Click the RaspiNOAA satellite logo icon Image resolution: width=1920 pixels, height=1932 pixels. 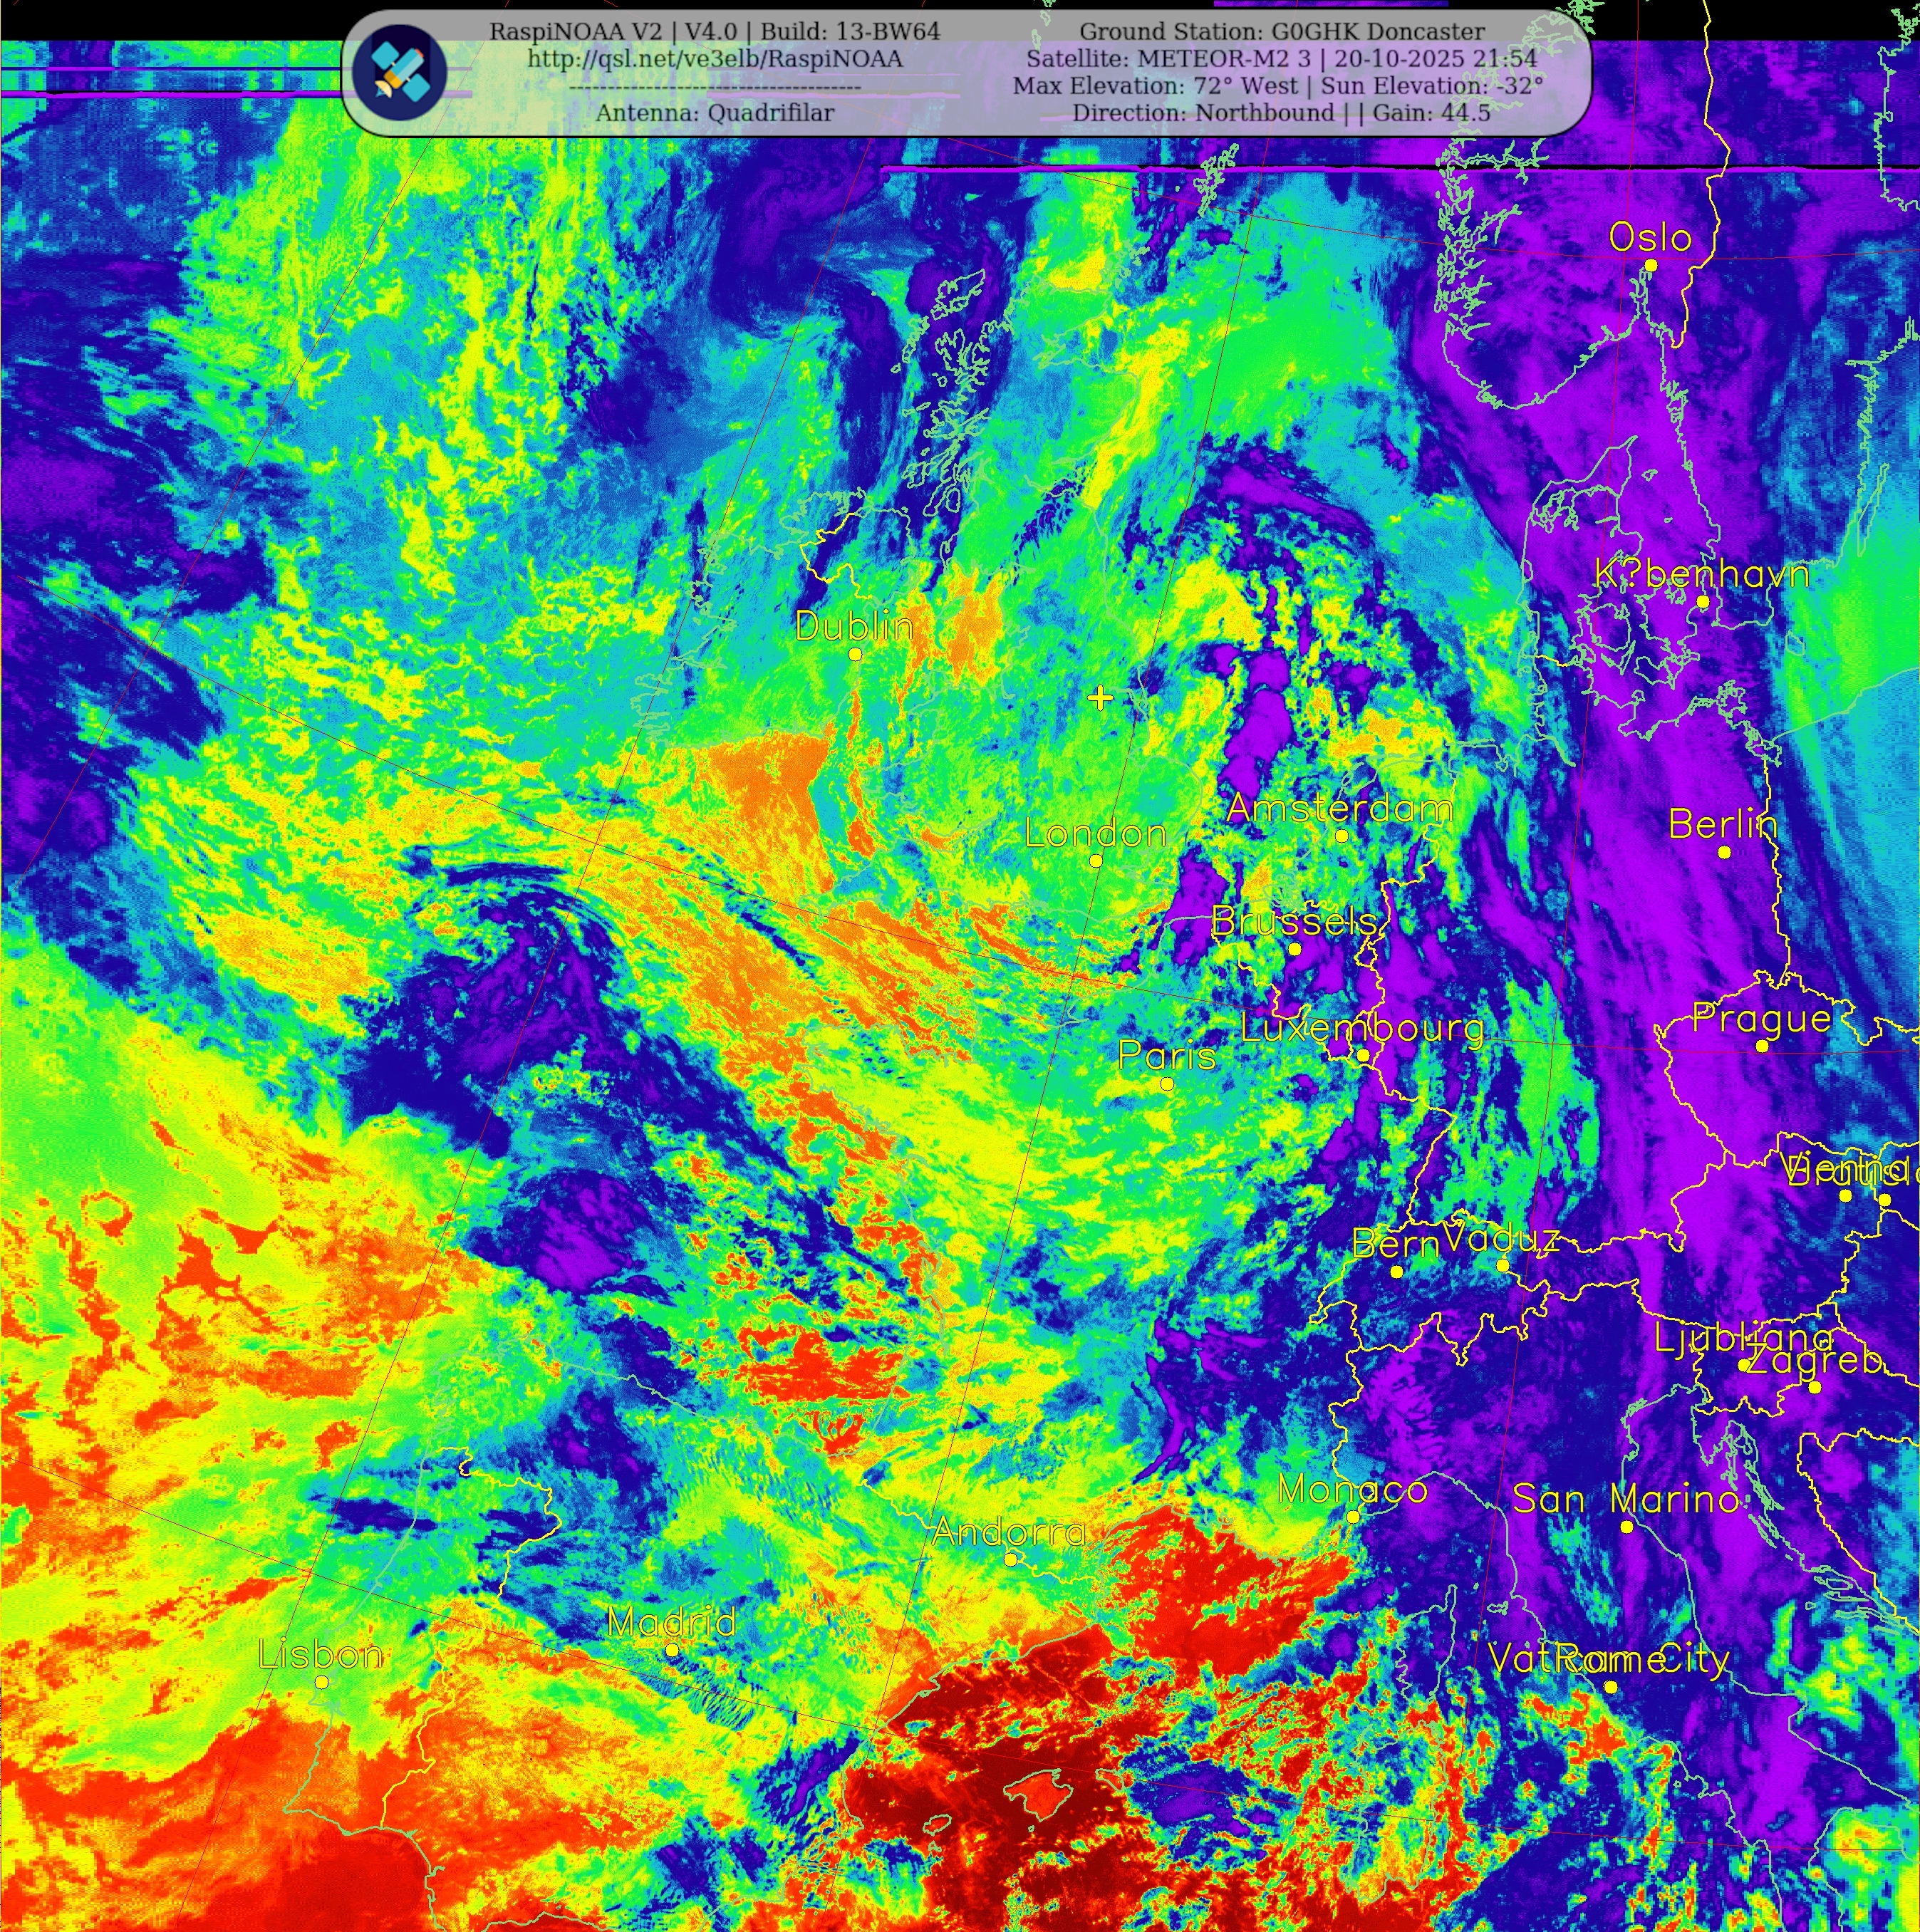399,72
